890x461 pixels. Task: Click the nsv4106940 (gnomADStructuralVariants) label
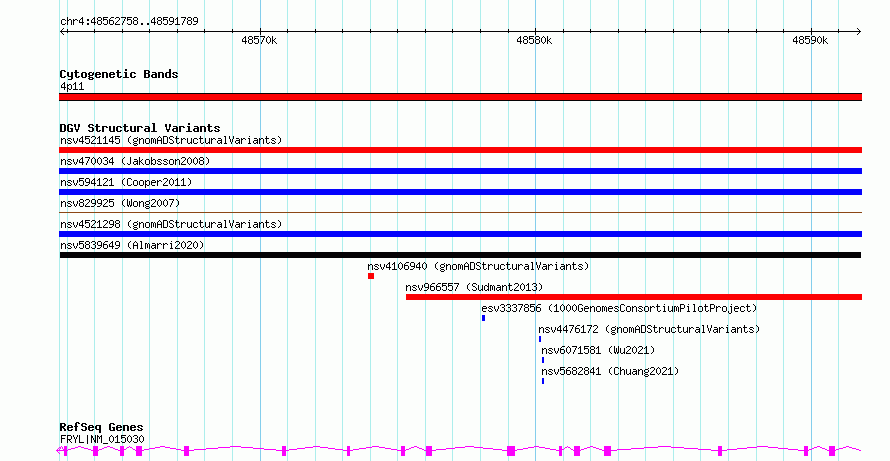[x=478, y=266]
